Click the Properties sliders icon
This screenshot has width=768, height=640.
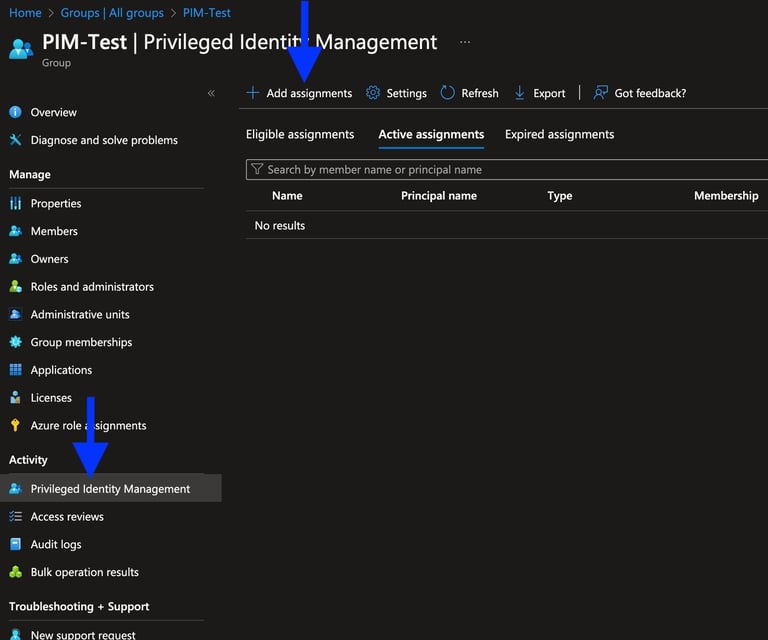click(x=16, y=203)
